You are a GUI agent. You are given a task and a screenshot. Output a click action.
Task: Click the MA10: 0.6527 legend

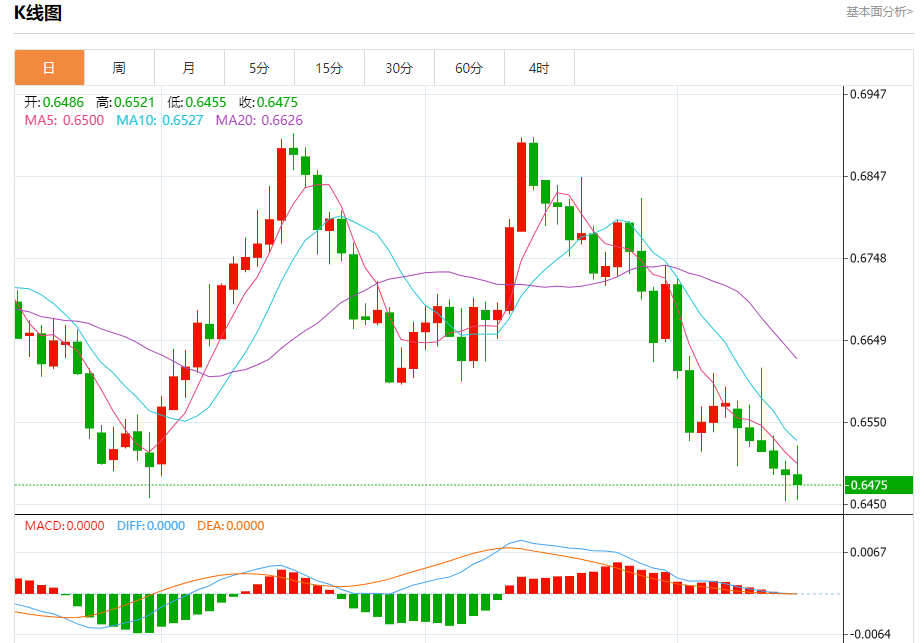click(160, 120)
